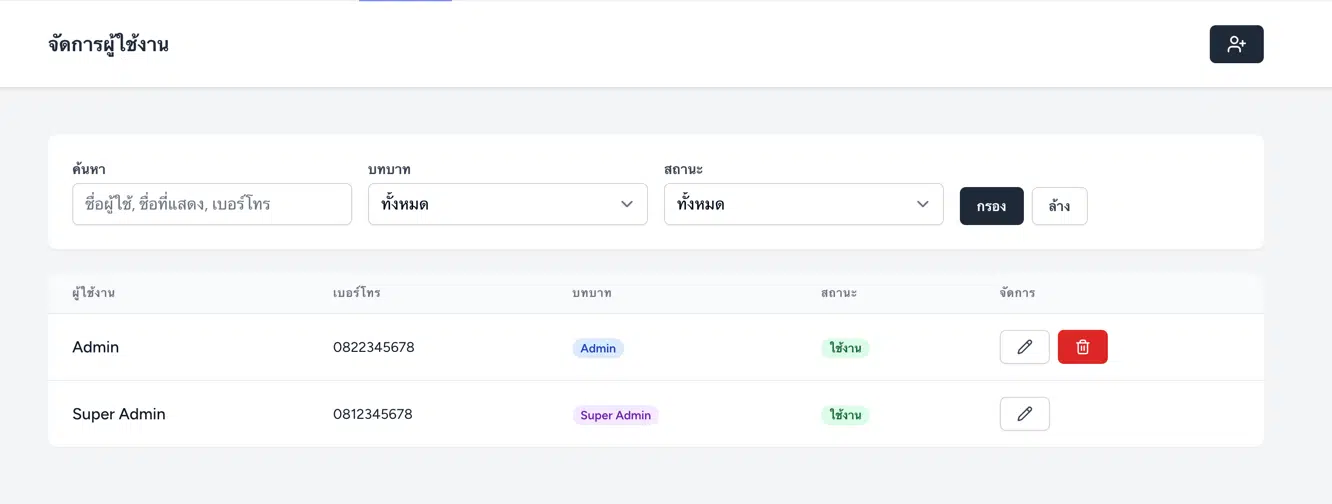
Task: Focus the ค้นหา search input field
Action: [212, 204]
